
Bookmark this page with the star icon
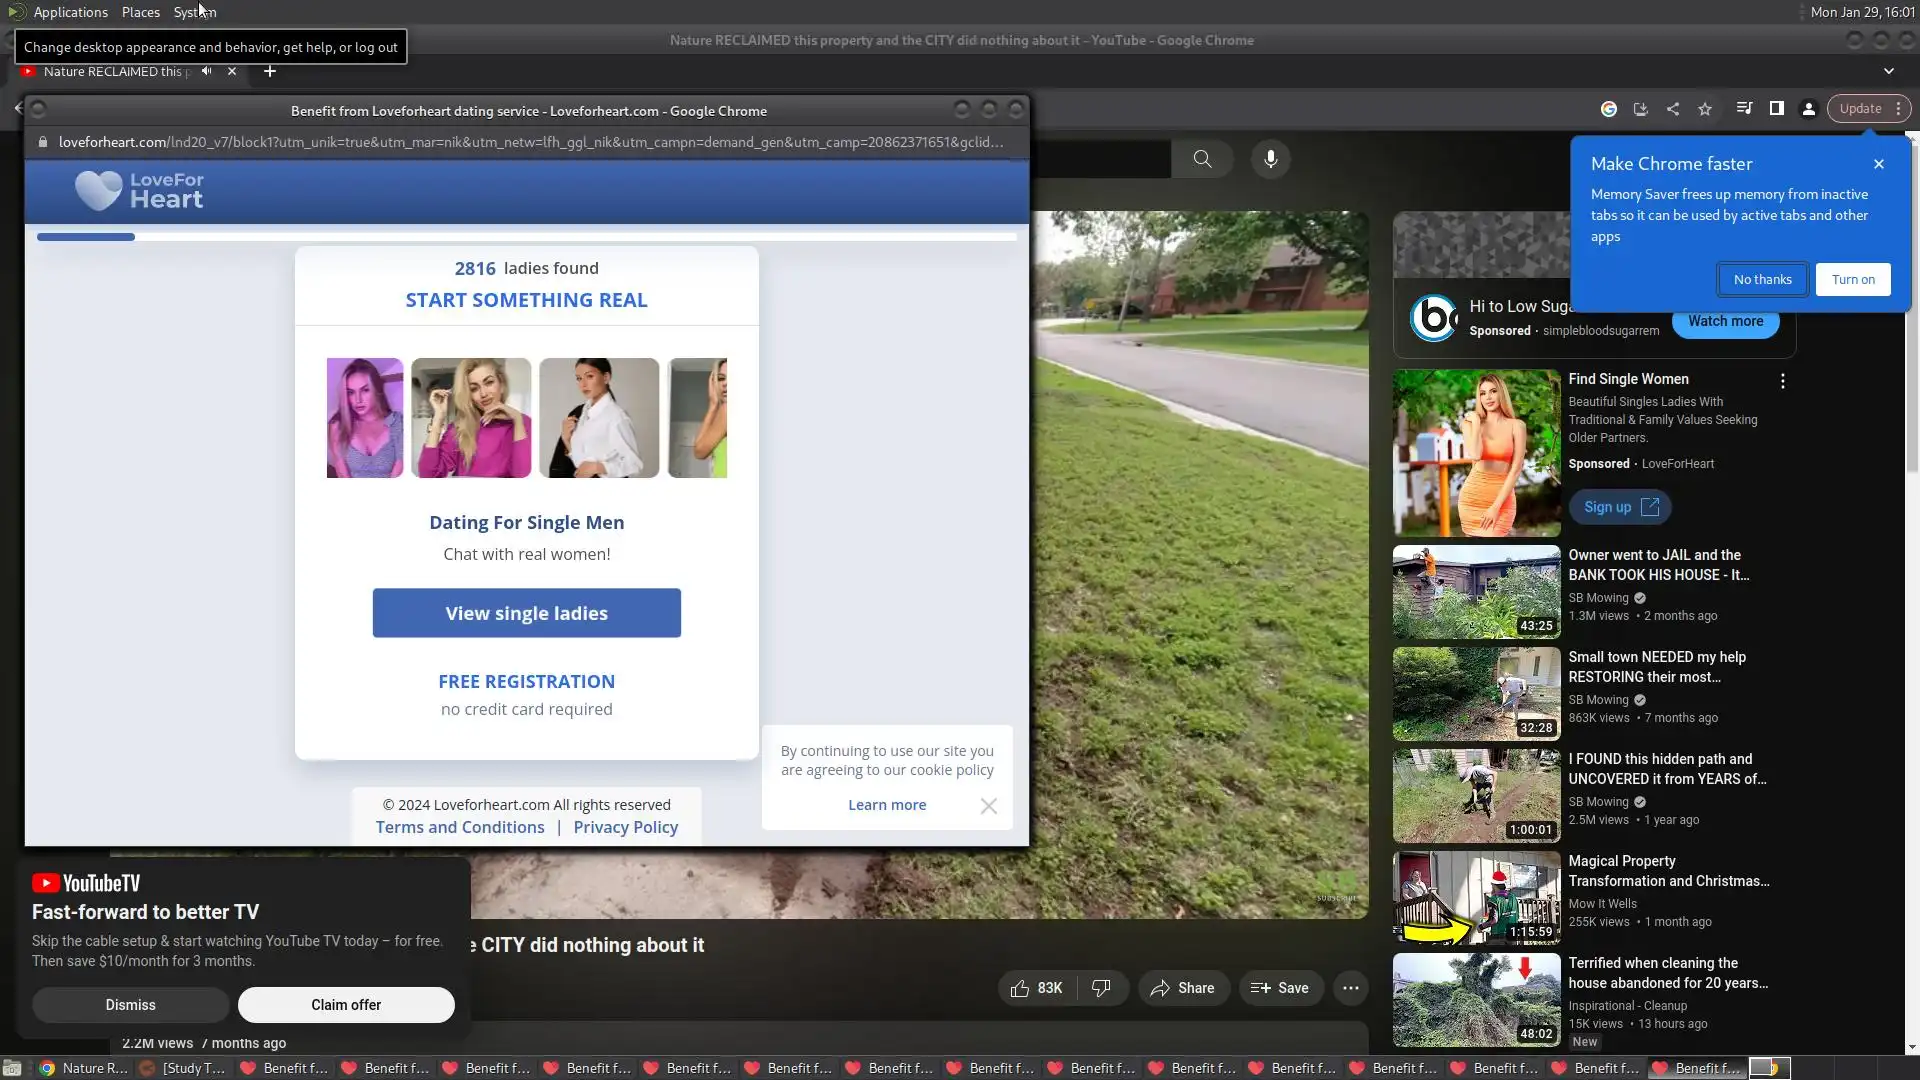[x=1705, y=109]
